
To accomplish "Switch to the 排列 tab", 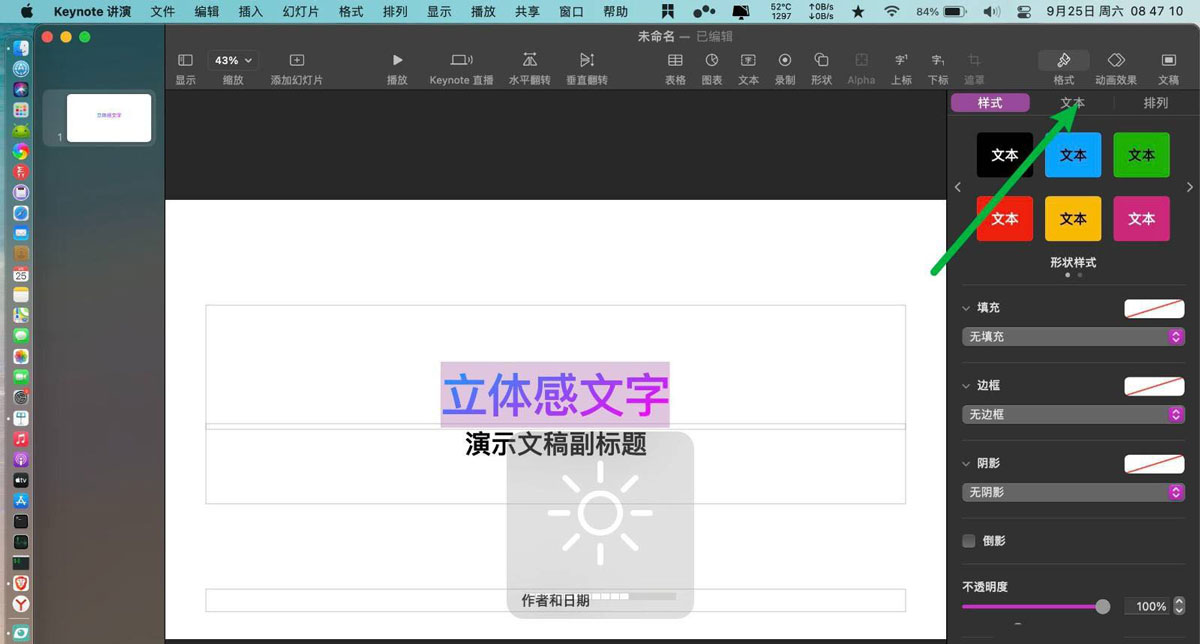I will pos(1155,103).
